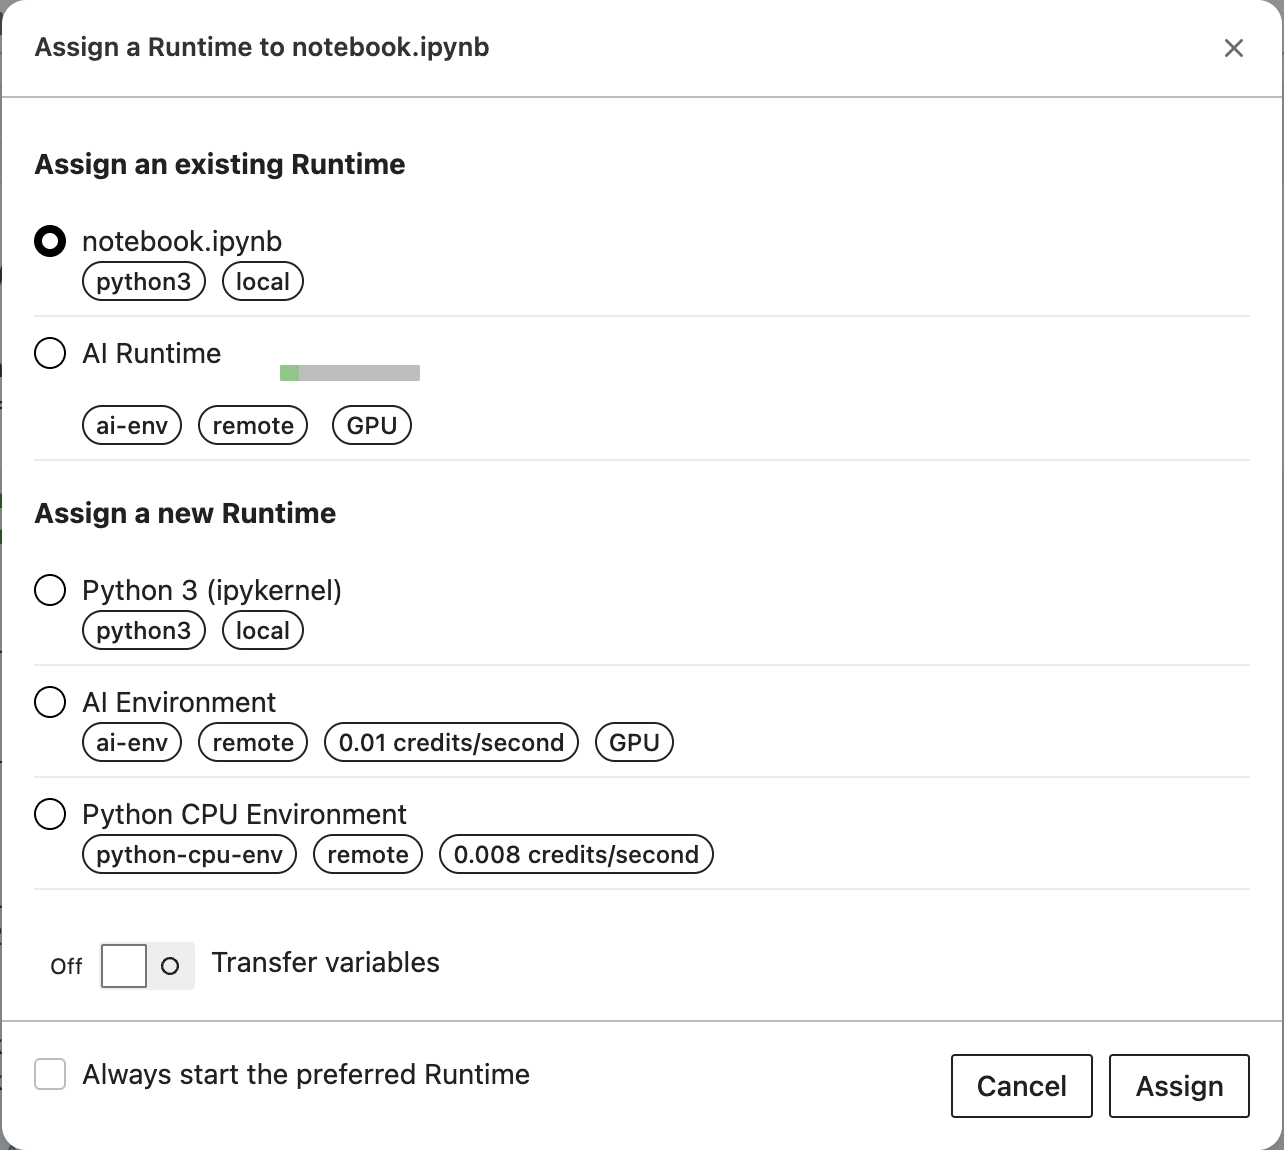Viewport: 1284px width, 1150px height.
Task: Select the AI Environment option
Action: 50,702
